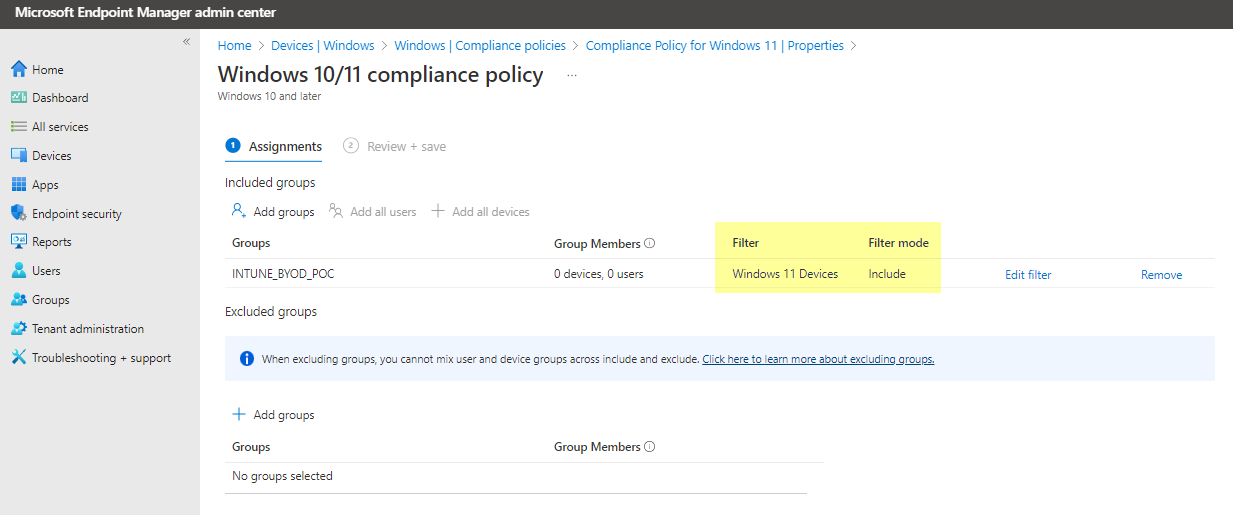Click the Microsoft Endpoint Manager admin center title
This screenshot has width=1233, height=515.
point(145,12)
